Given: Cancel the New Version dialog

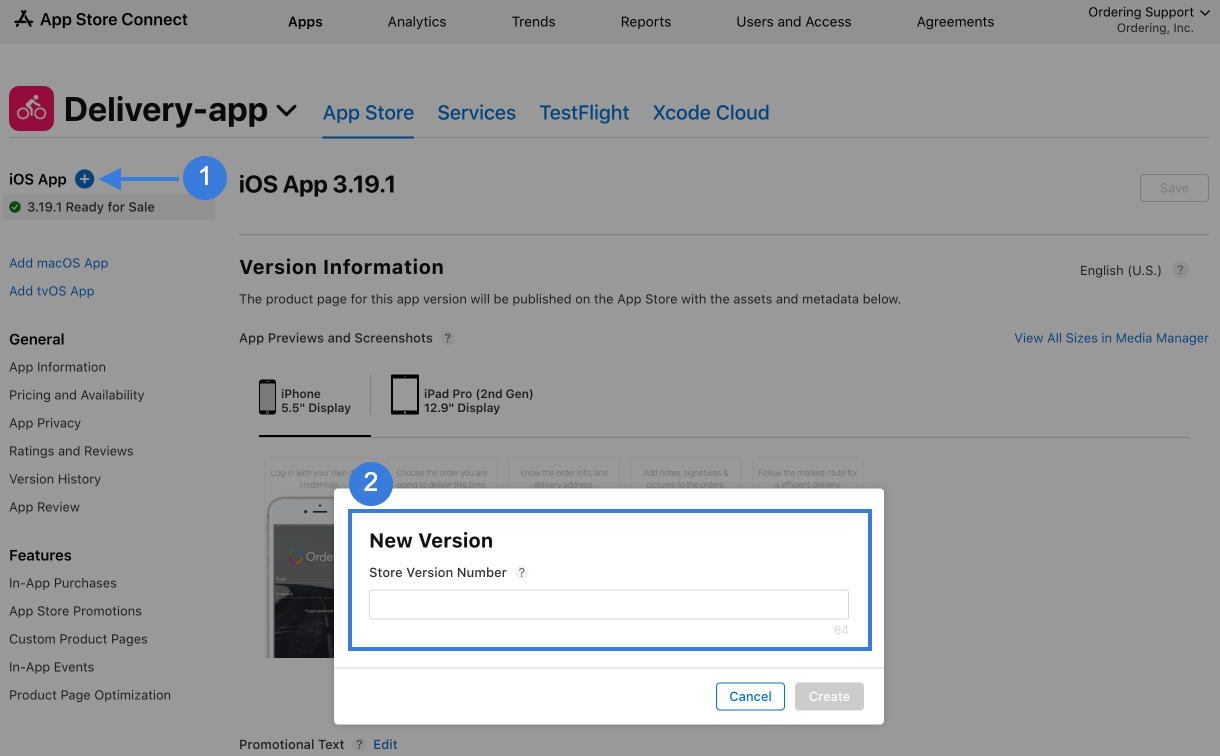Looking at the screenshot, I should tap(750, 696).
